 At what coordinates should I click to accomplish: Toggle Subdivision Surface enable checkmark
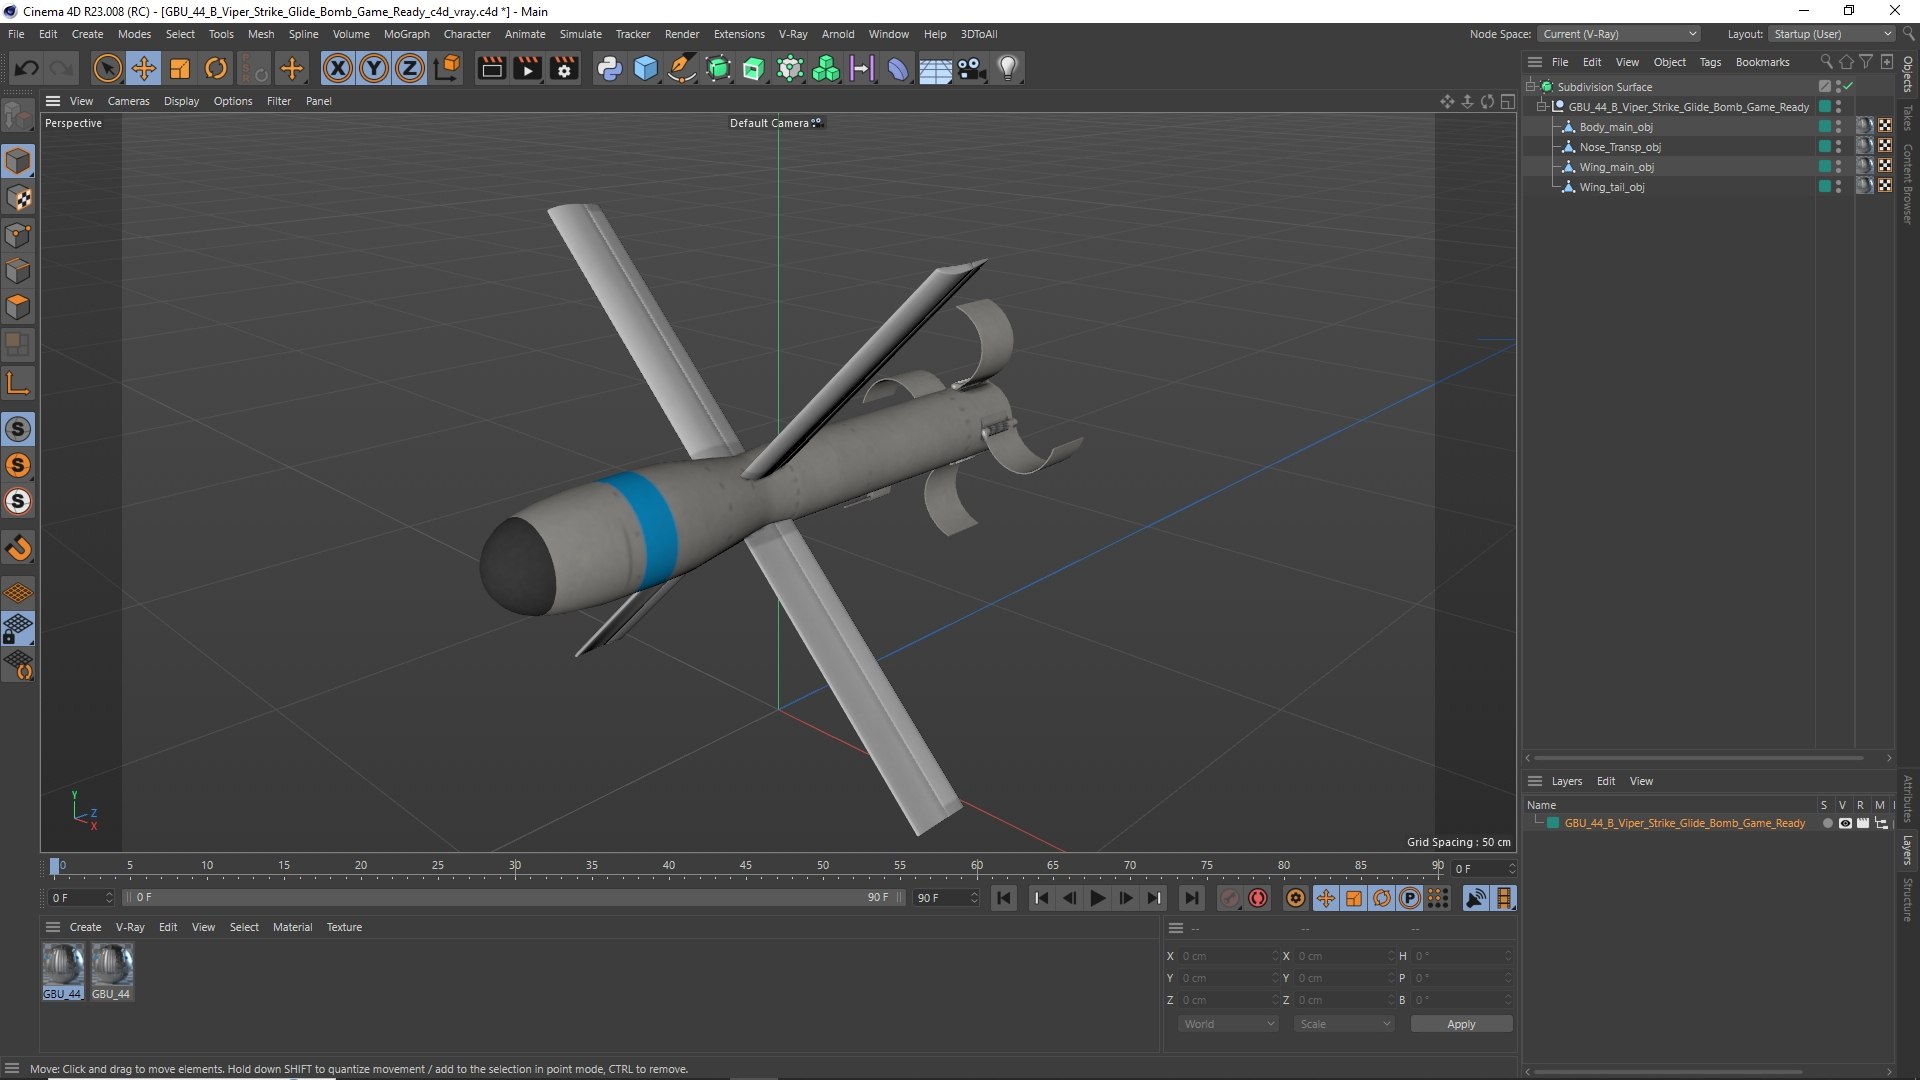[x=1849, y=87]
